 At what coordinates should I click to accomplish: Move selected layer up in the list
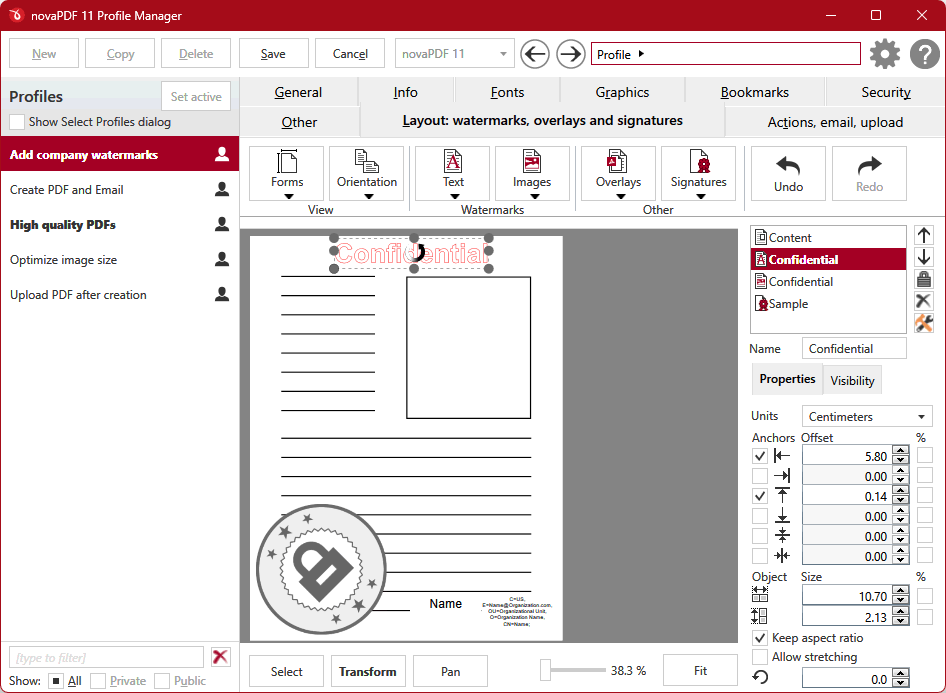coord(924,235)
